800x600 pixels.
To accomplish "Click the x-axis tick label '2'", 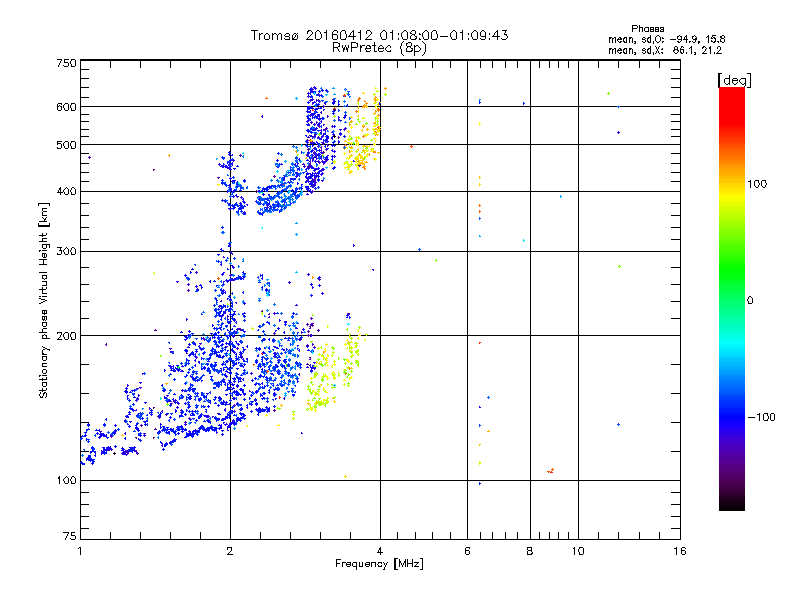I will pos(230,551).
